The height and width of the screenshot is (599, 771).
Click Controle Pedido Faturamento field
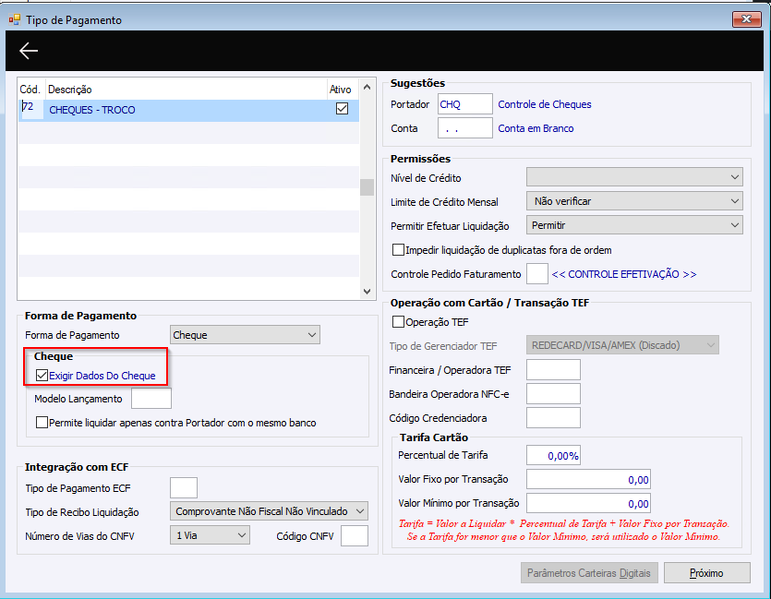click(x=537, y=274)
